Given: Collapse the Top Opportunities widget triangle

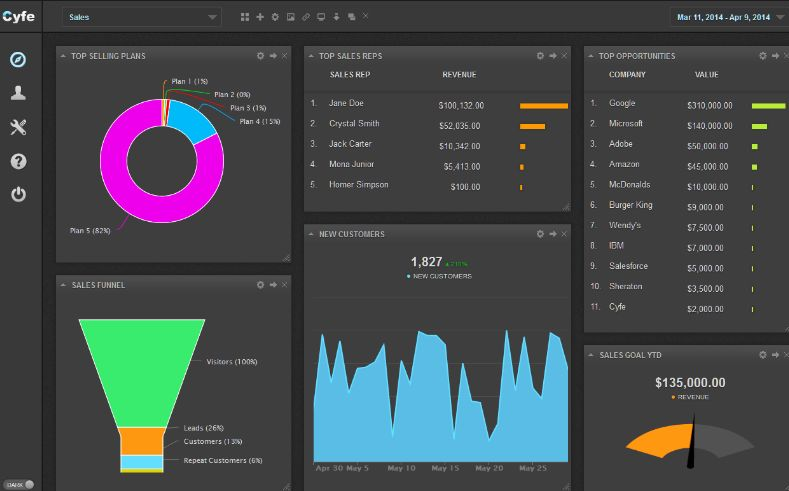Looking at the screenshot, I should click(x=591, y=56).
